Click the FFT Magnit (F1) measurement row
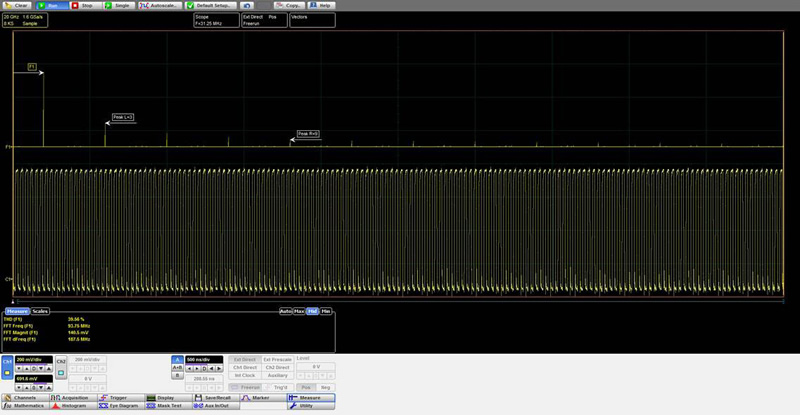The image size is (800, 415). (x=46, y=332)
